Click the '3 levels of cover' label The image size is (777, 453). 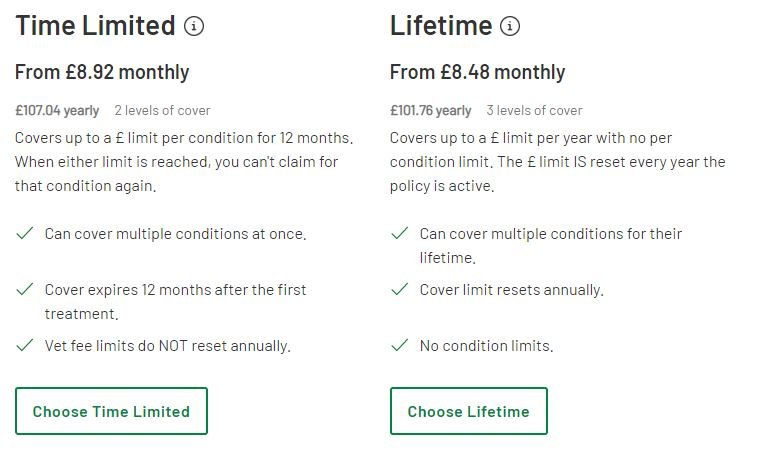coord(534,111)
